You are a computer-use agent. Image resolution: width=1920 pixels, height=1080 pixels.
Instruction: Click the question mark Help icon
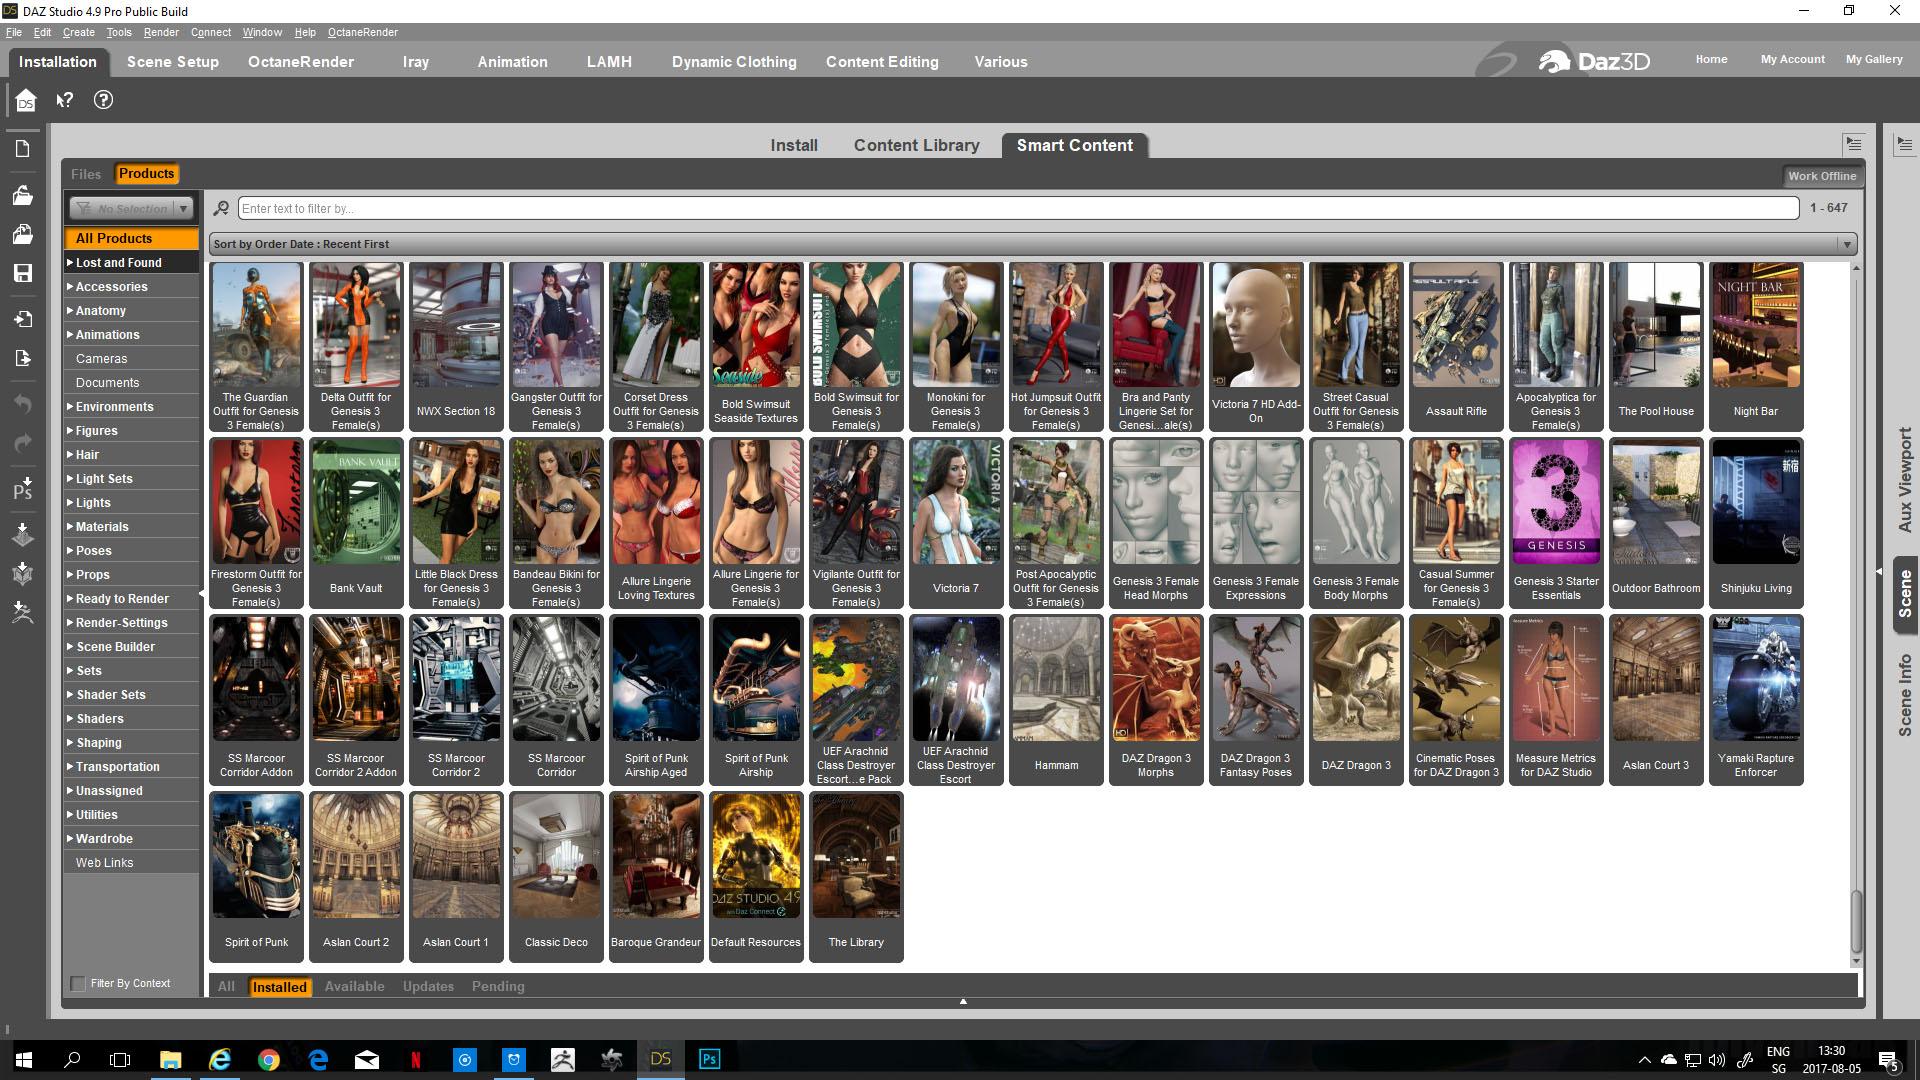[103, 100]
